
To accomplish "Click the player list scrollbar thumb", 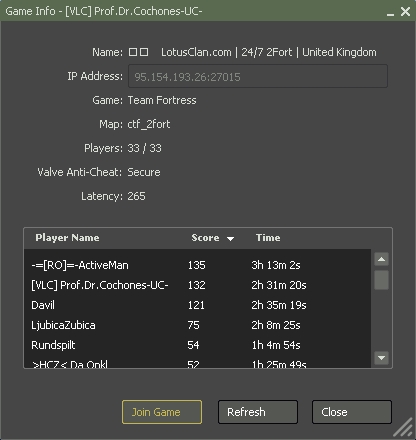I will [381, 280].
